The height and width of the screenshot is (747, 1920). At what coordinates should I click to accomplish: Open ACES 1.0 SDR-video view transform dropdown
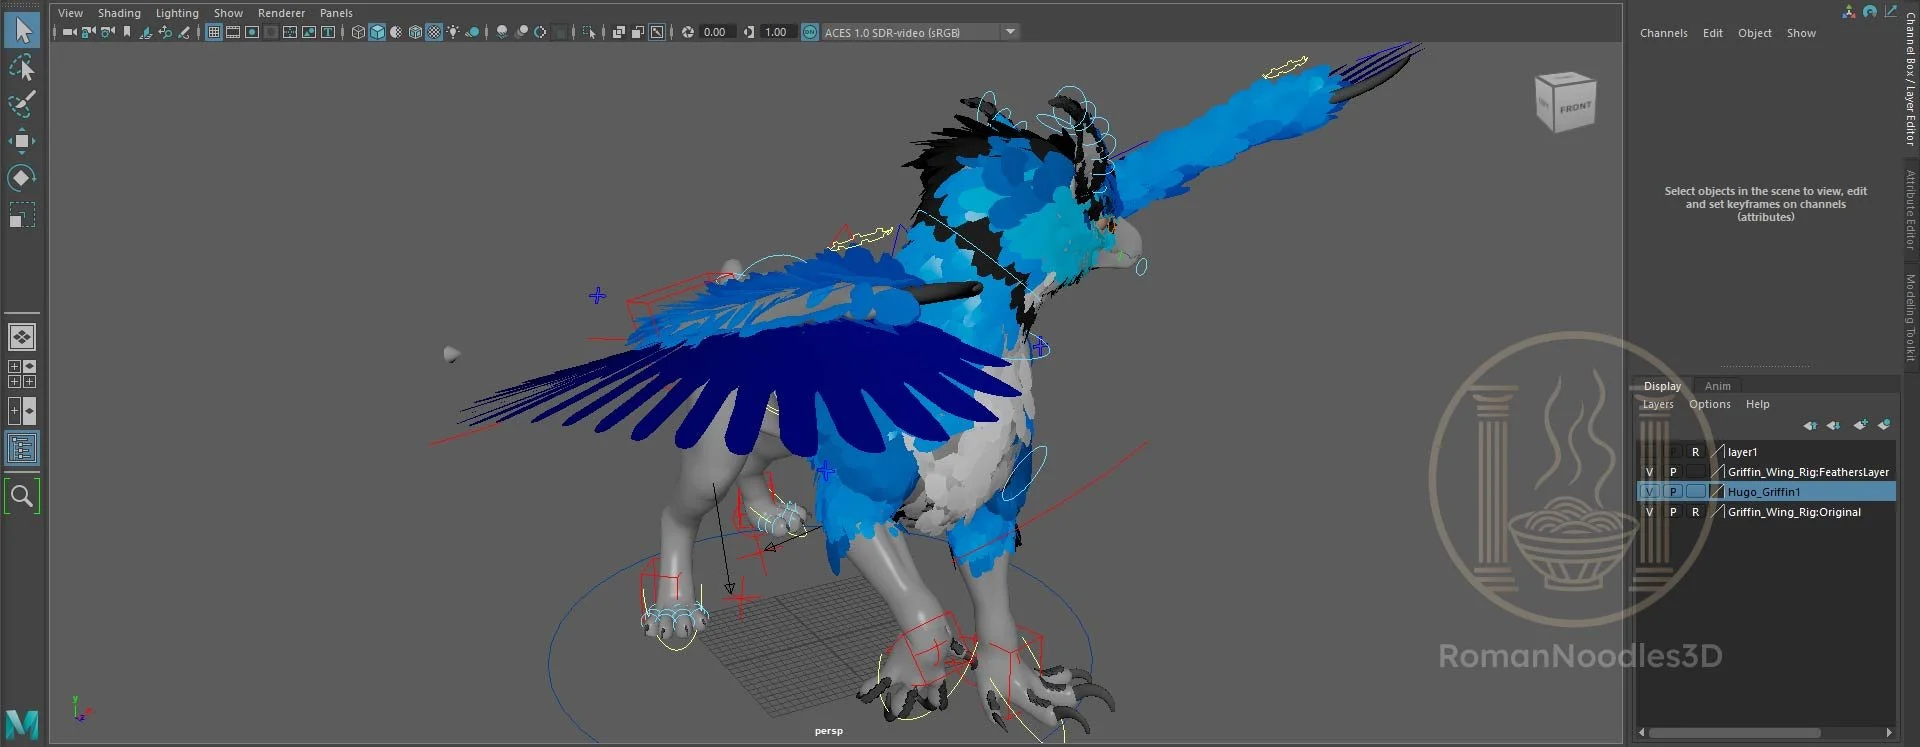coord(1011,32)
